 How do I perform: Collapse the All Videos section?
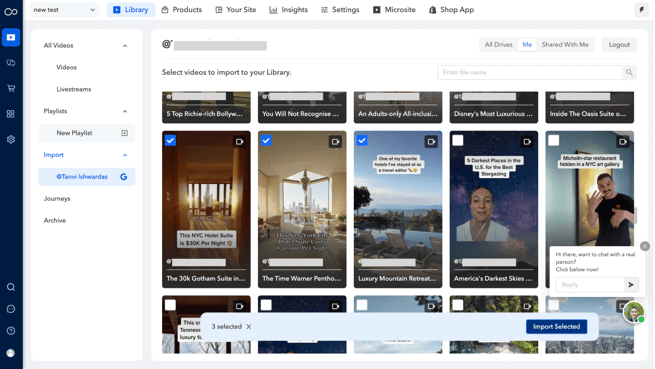click(125, 46)
